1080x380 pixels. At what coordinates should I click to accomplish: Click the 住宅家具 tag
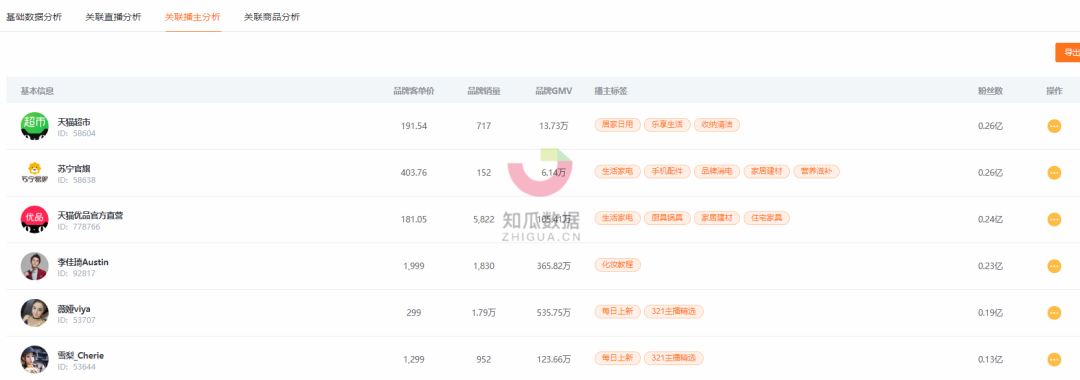click(767, 218)
